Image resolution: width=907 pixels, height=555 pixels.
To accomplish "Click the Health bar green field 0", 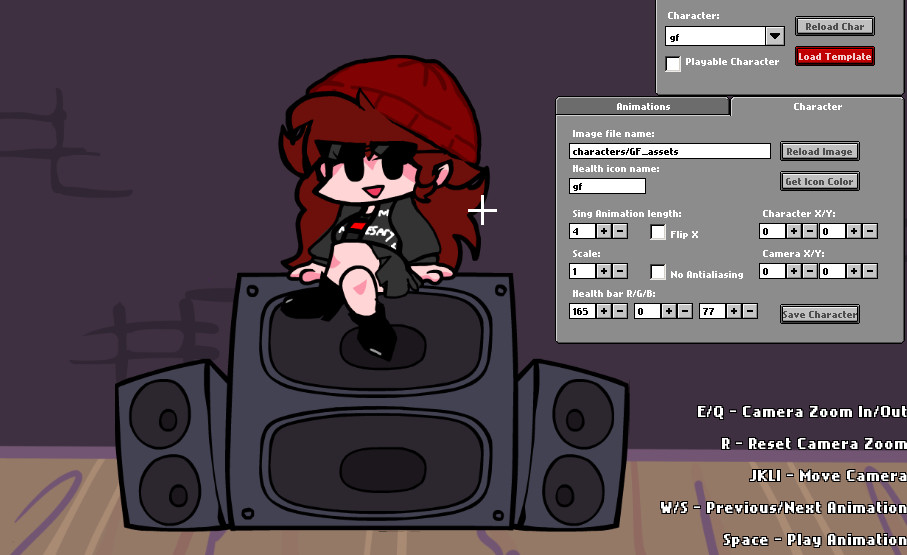I will tap(647, 311).
